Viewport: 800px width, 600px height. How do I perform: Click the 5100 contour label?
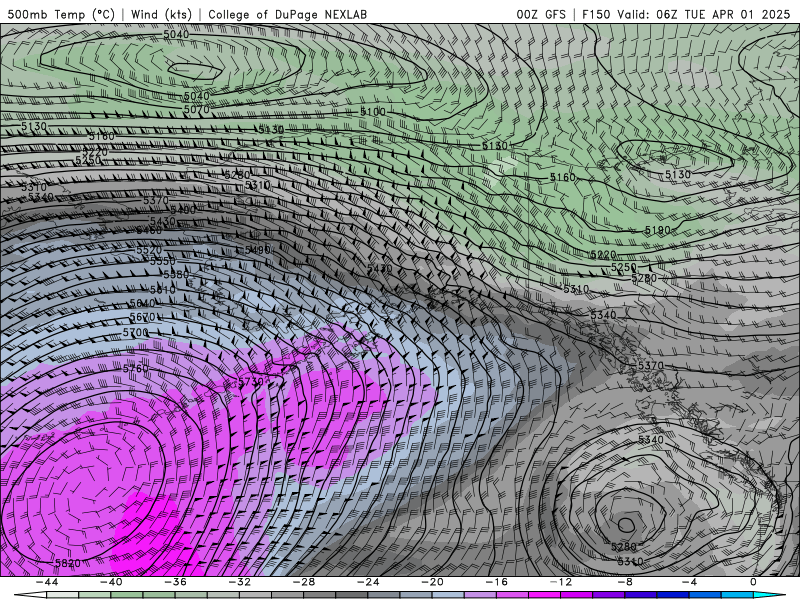(373, 111)
